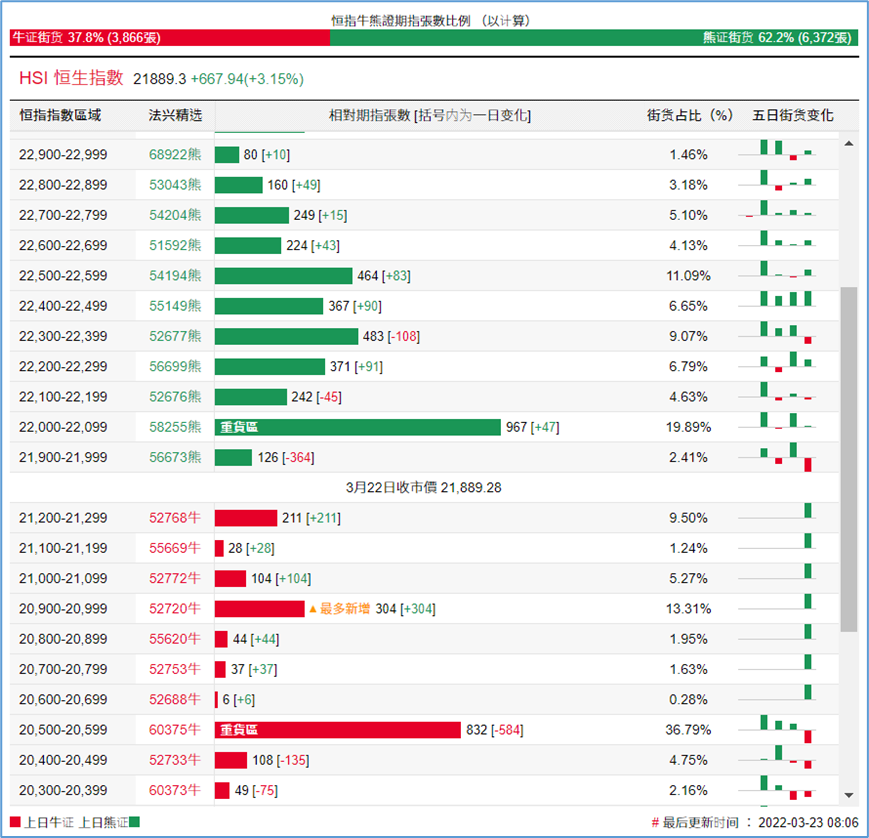
Task: Click the vertical scrollbar thumb
Action: [849, 460]
